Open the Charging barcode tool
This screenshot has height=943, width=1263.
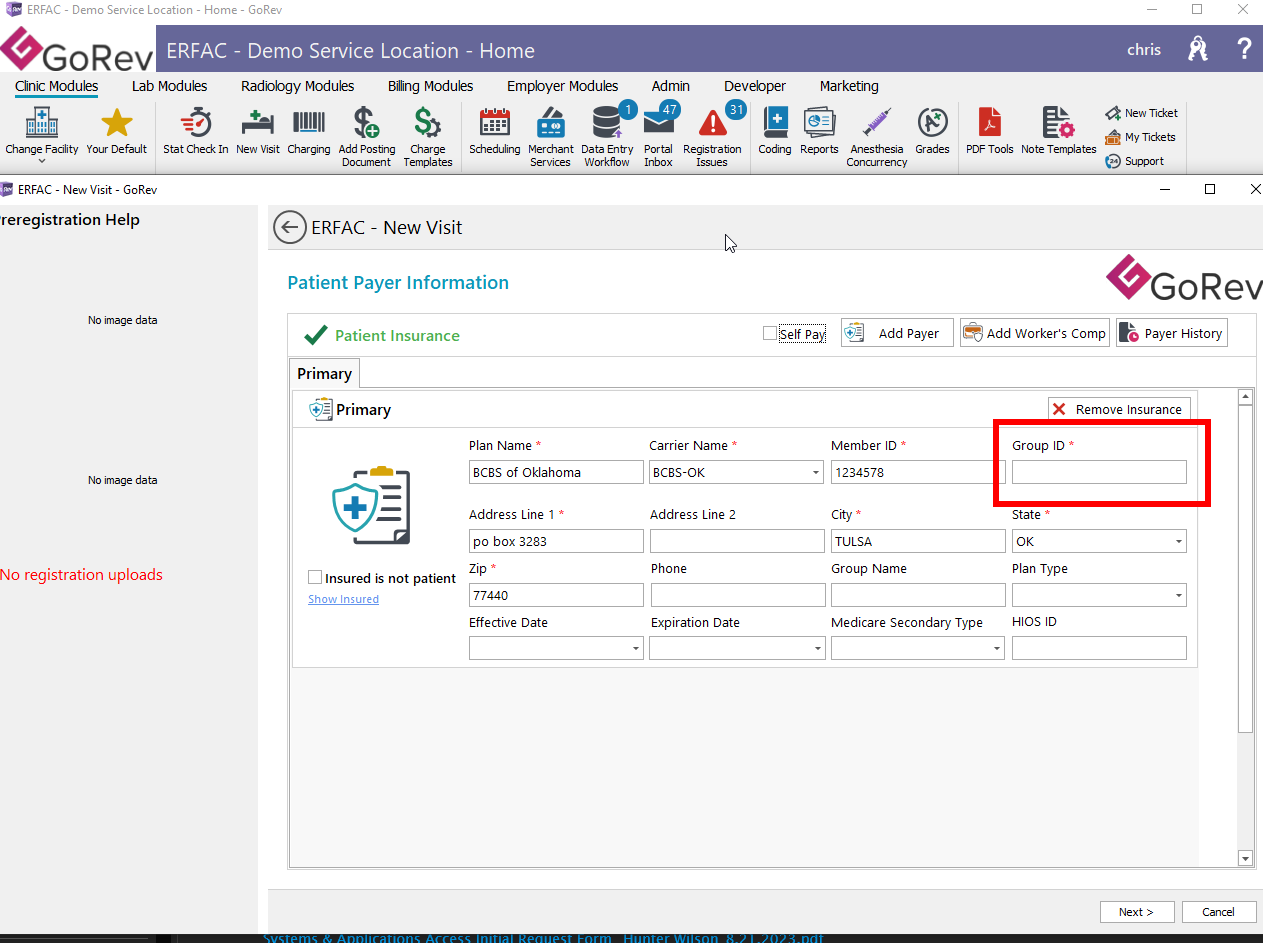click(309, 133)
